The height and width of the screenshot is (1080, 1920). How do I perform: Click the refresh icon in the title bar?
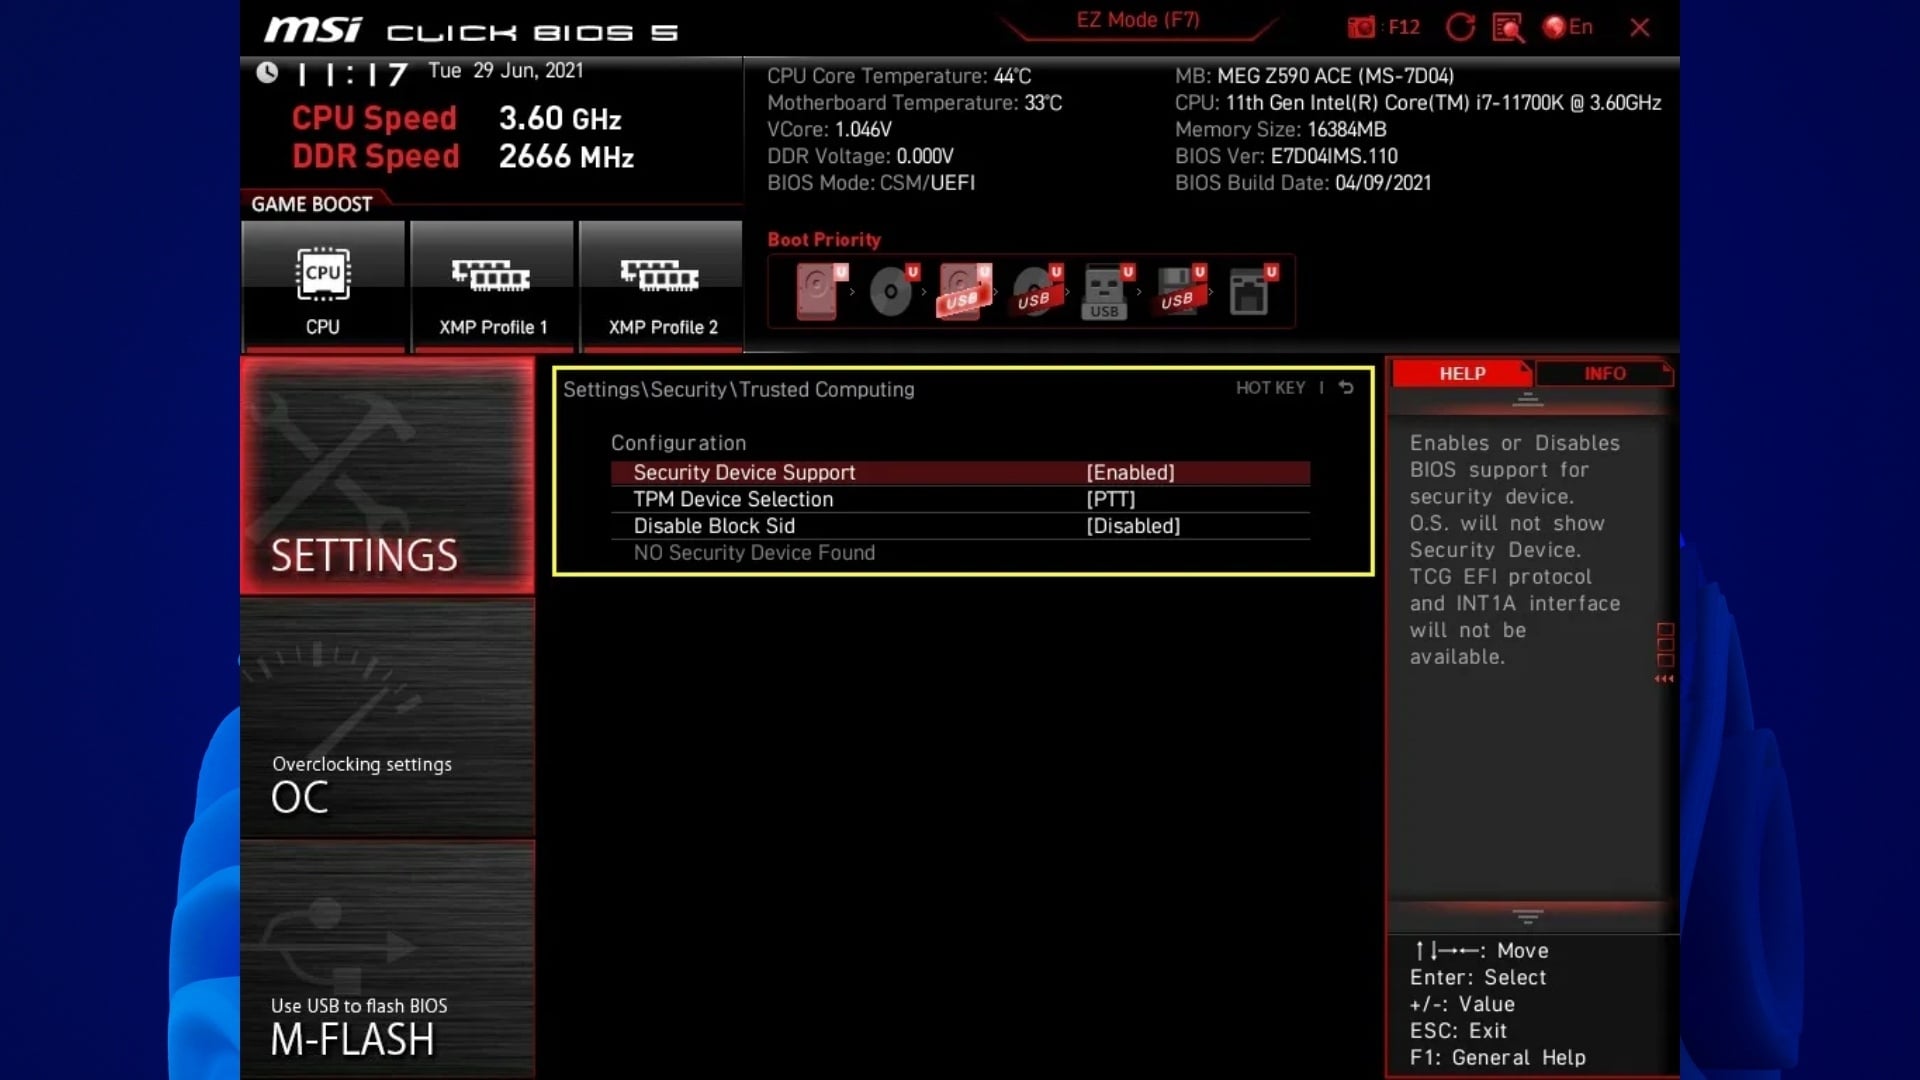click(1460, 27)
